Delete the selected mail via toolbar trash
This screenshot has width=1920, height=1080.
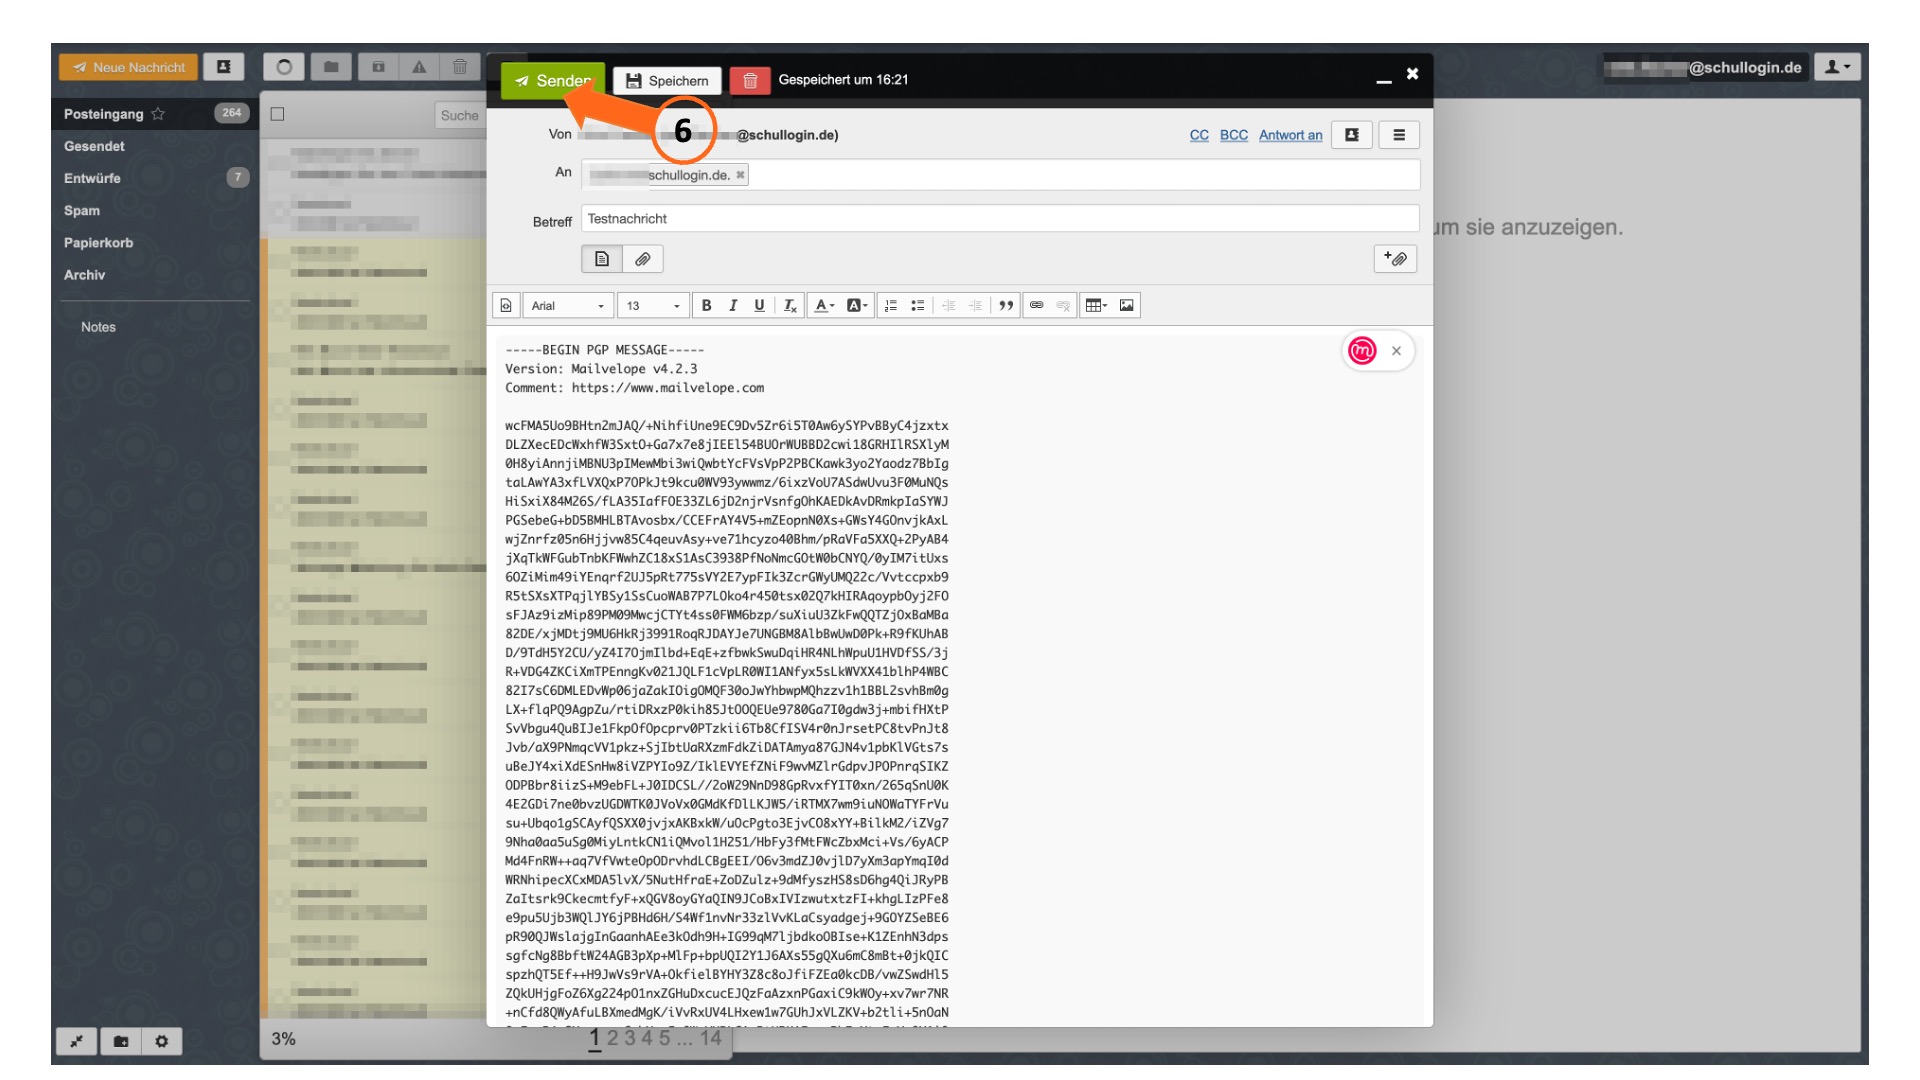[x=460, y=67]
